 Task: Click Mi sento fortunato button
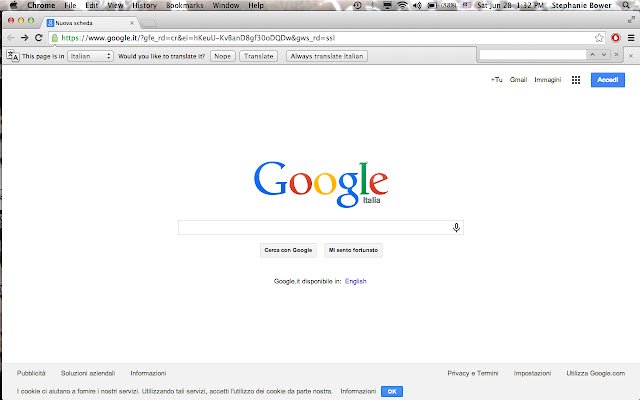click(x=353, y=250)
